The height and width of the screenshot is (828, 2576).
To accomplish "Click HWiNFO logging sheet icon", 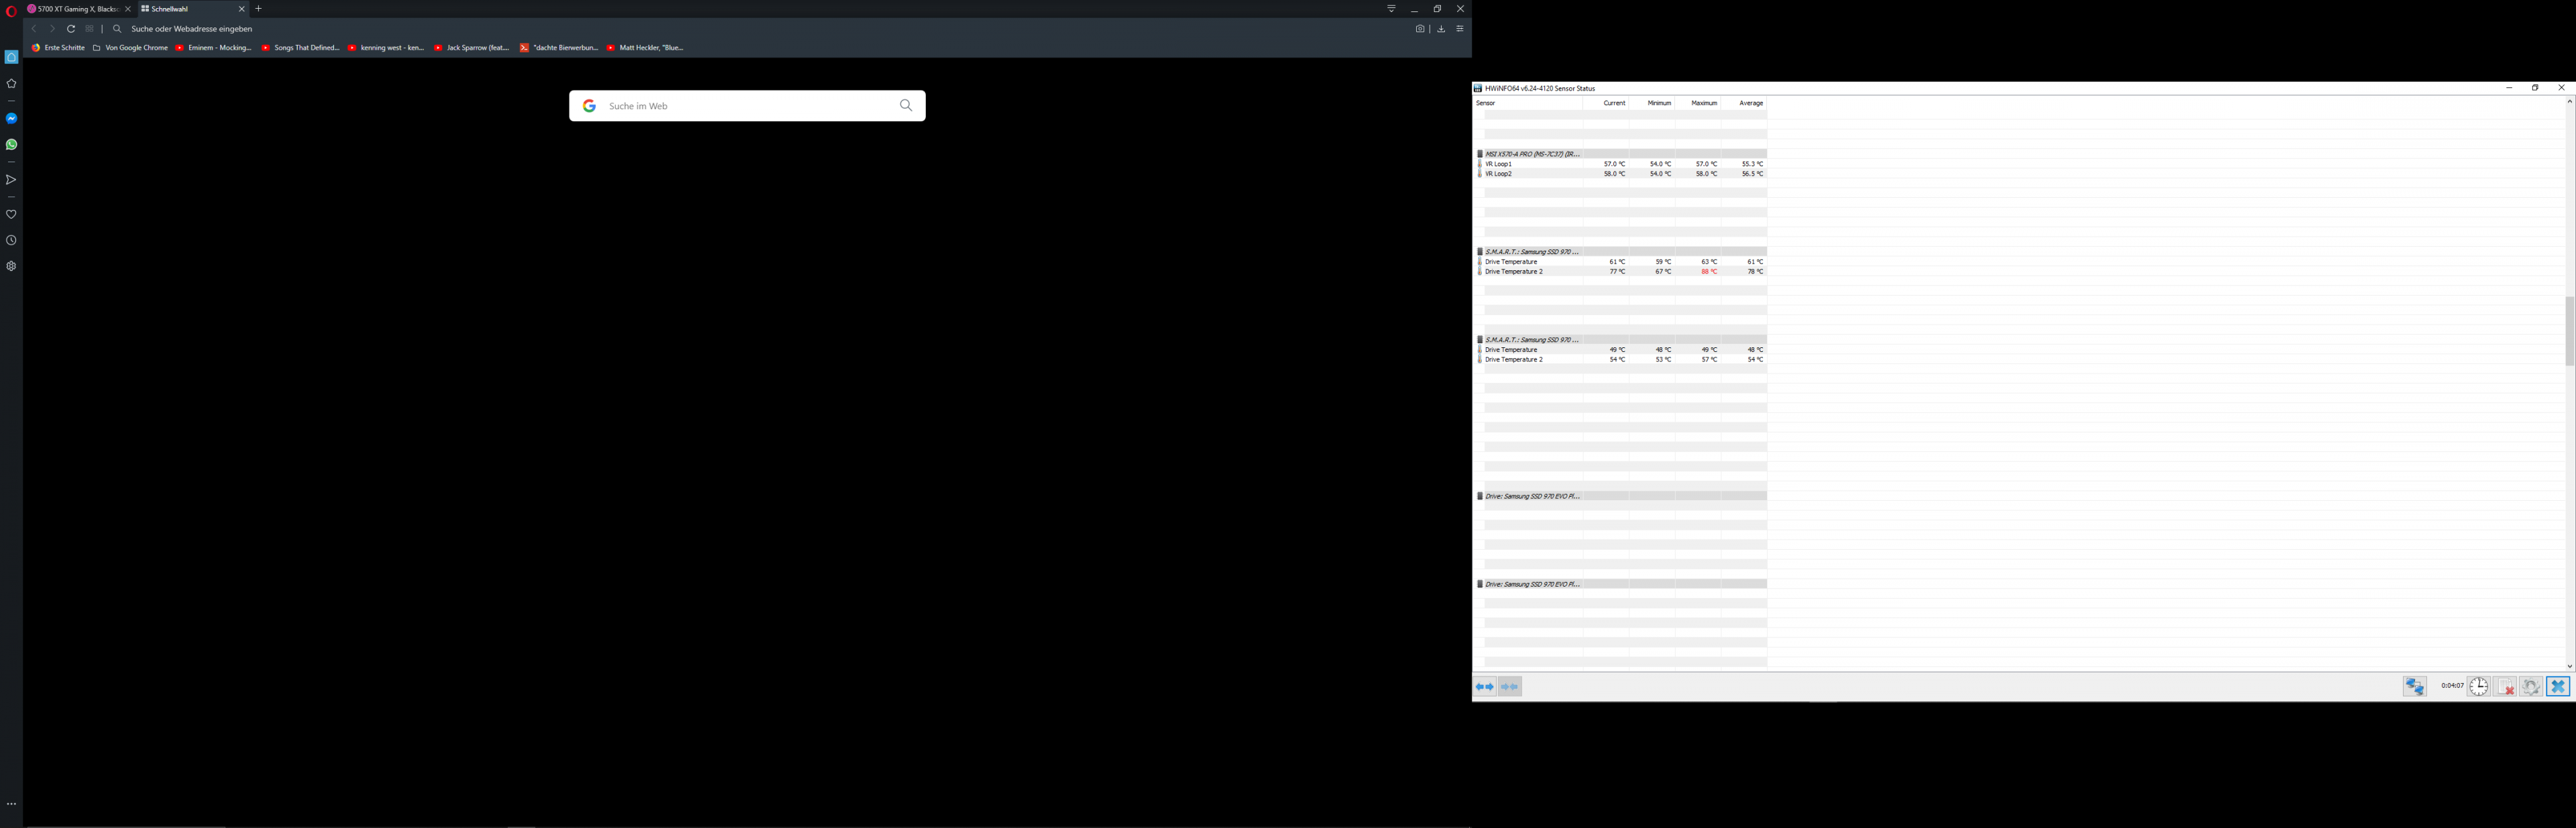I will (x=2504, y=686).
